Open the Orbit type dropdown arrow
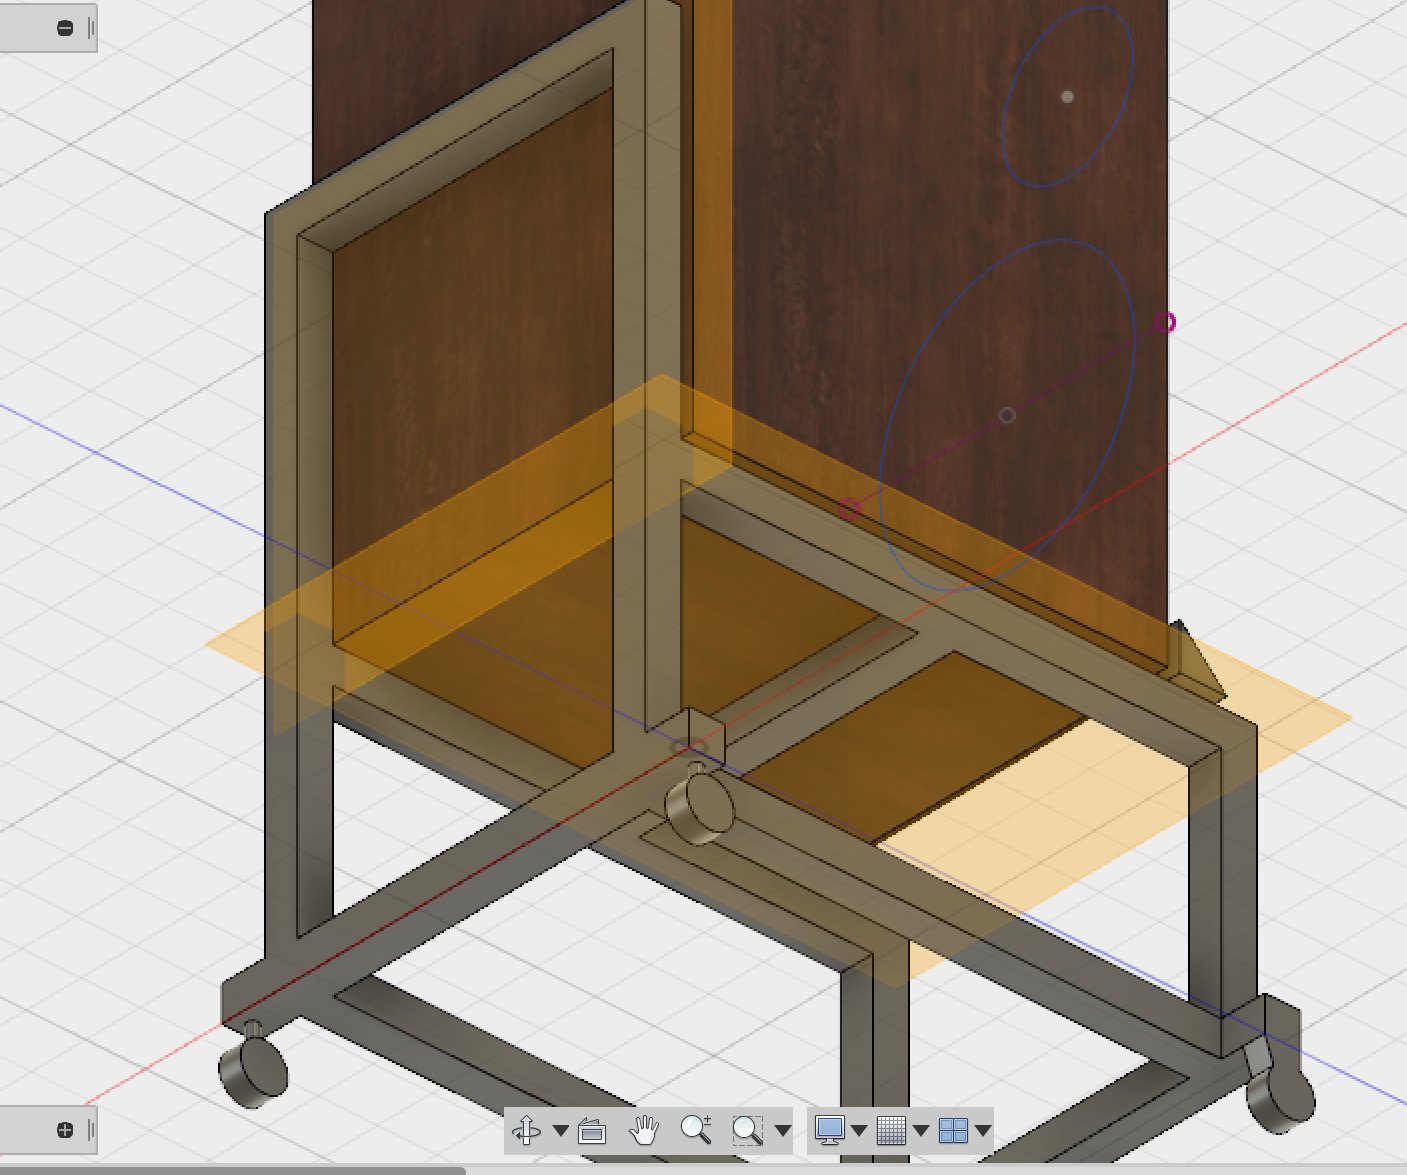 pos(561,1131)
